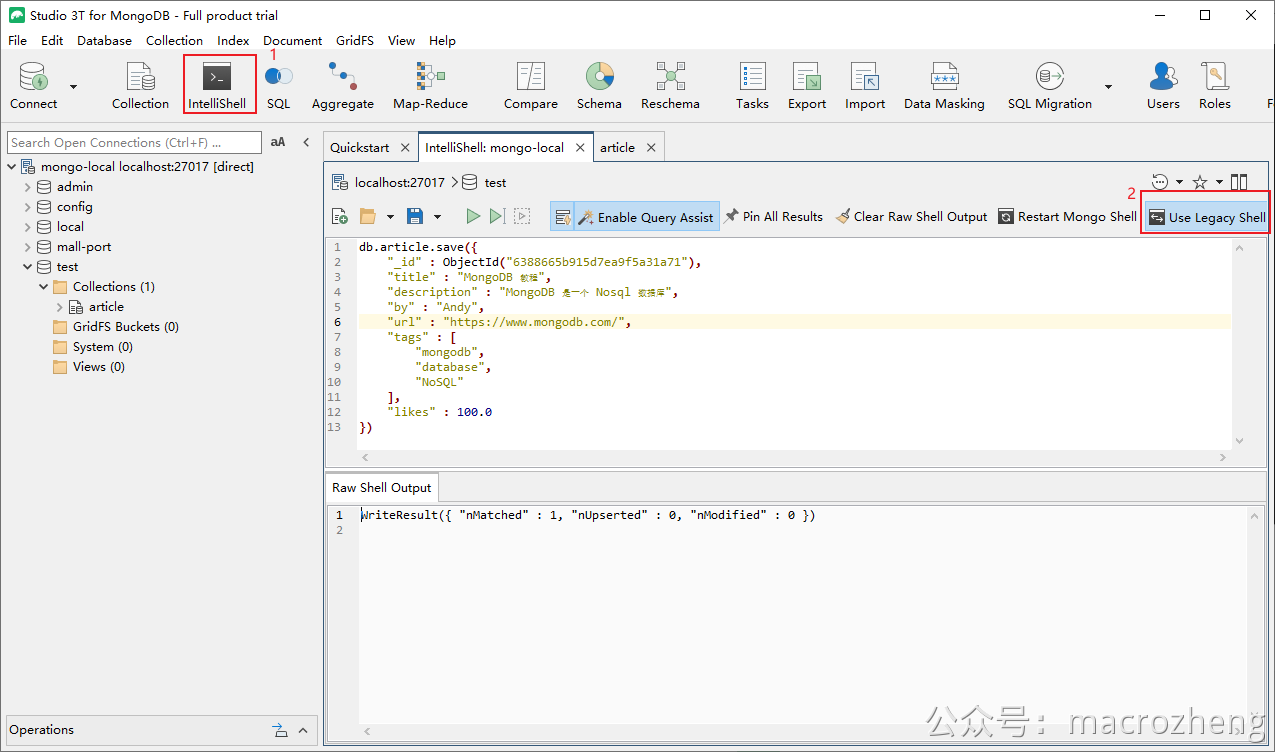Expand the admin database
This screenshot has width=1275, height=752.
coord(28,187)
